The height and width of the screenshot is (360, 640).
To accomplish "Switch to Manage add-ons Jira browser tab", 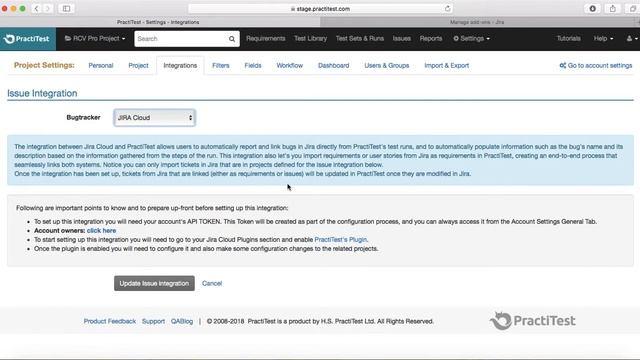I will point(477,22).
